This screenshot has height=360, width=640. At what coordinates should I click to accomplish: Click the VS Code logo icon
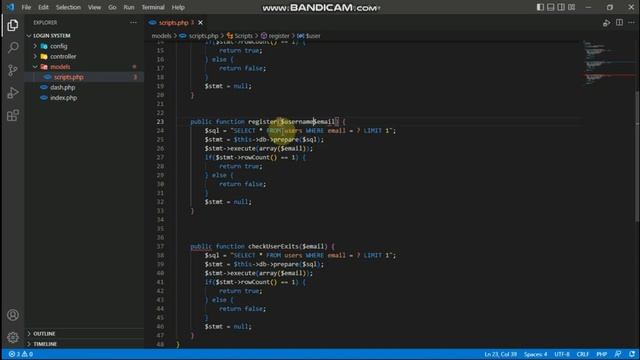[x=10, y=7]
